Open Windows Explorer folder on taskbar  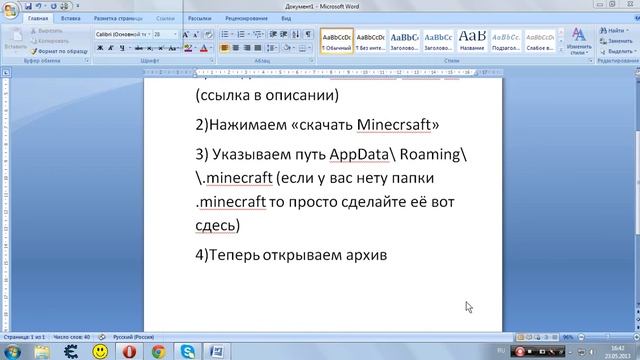[x=42, y=351]
